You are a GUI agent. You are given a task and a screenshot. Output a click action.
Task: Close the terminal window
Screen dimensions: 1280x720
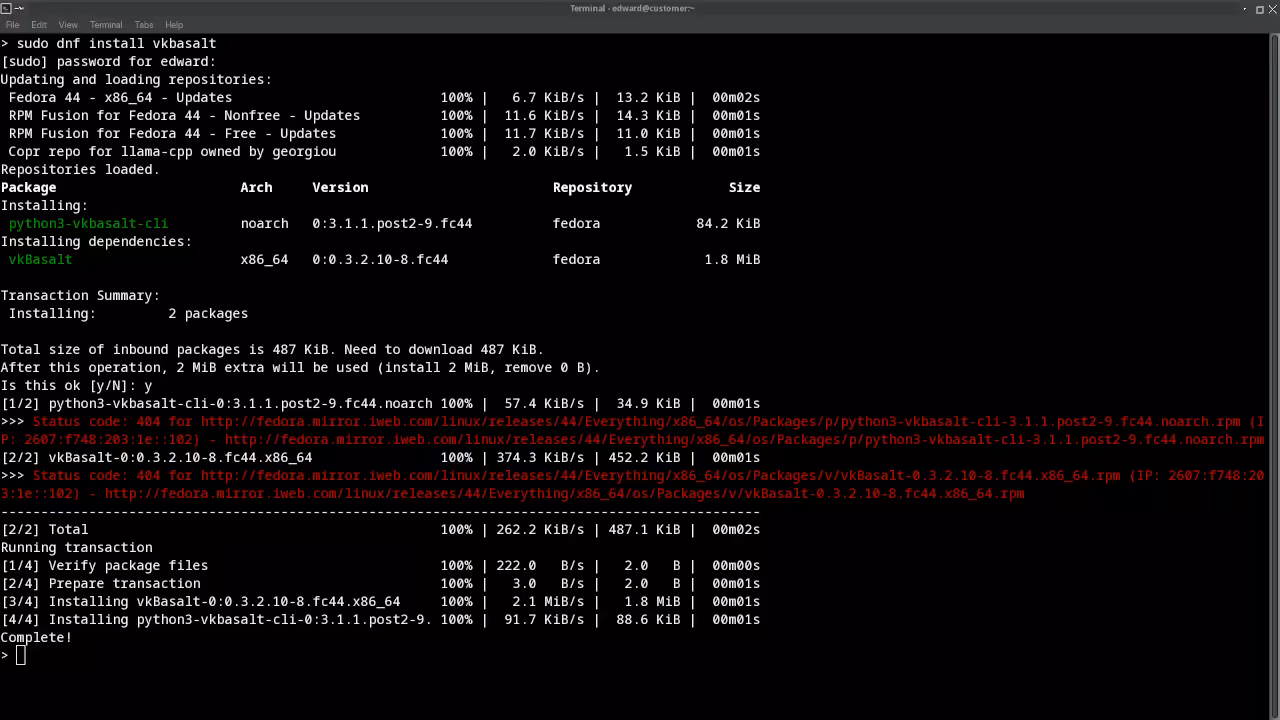coord(1272,9)
